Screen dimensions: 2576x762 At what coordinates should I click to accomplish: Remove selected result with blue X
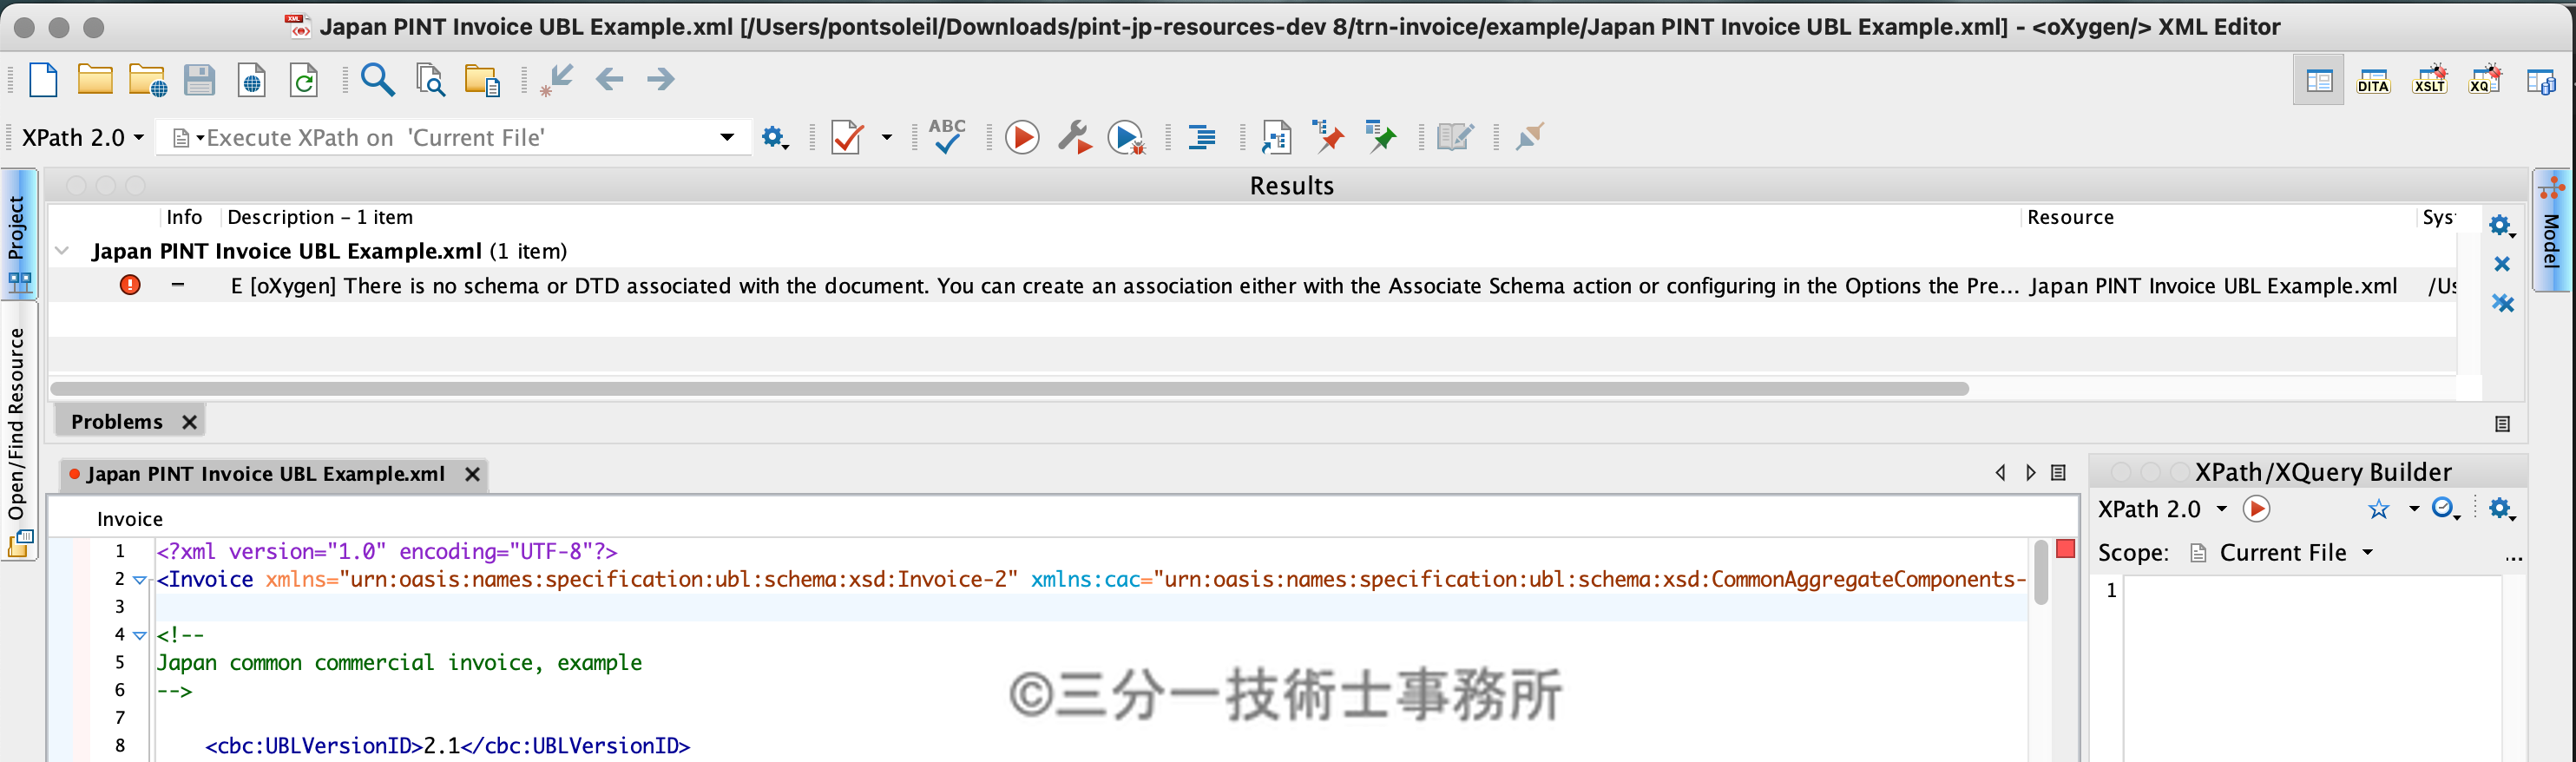(x=2502, y=264)
